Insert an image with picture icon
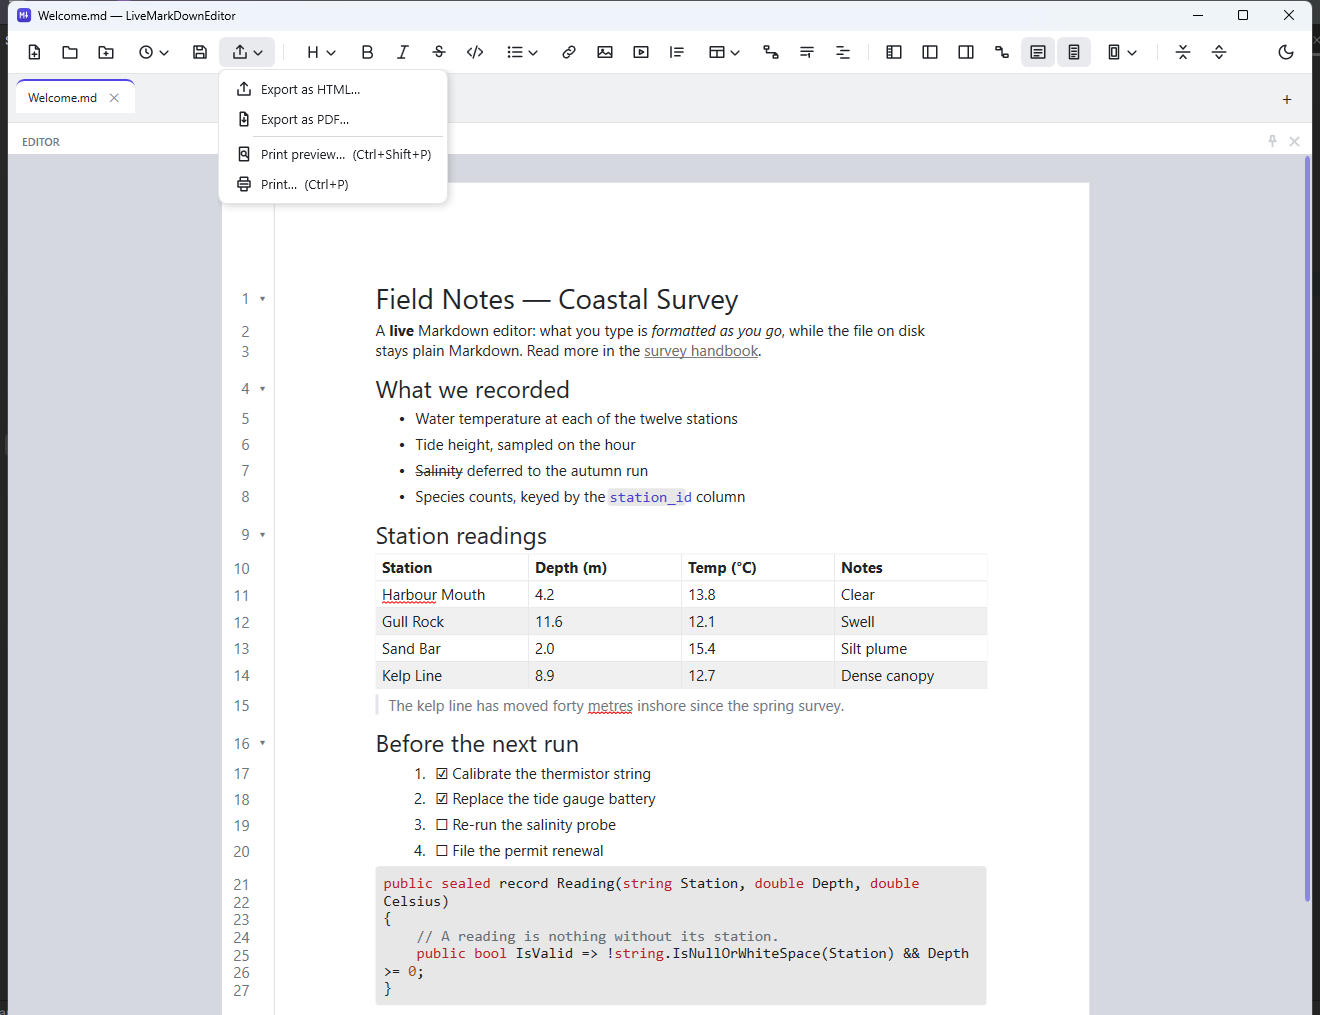This screenshot has width=1320, height=1015. coord(605,52)
